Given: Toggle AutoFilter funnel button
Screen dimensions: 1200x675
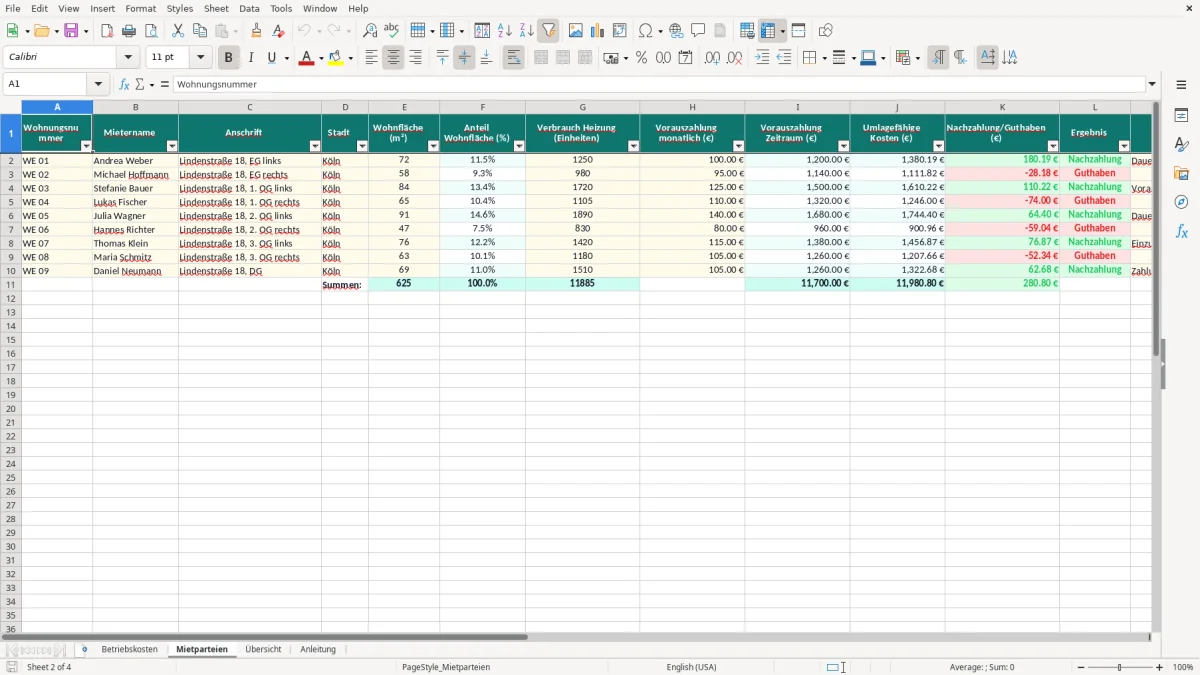Looking at the screenshot, I should pos(549,31).
